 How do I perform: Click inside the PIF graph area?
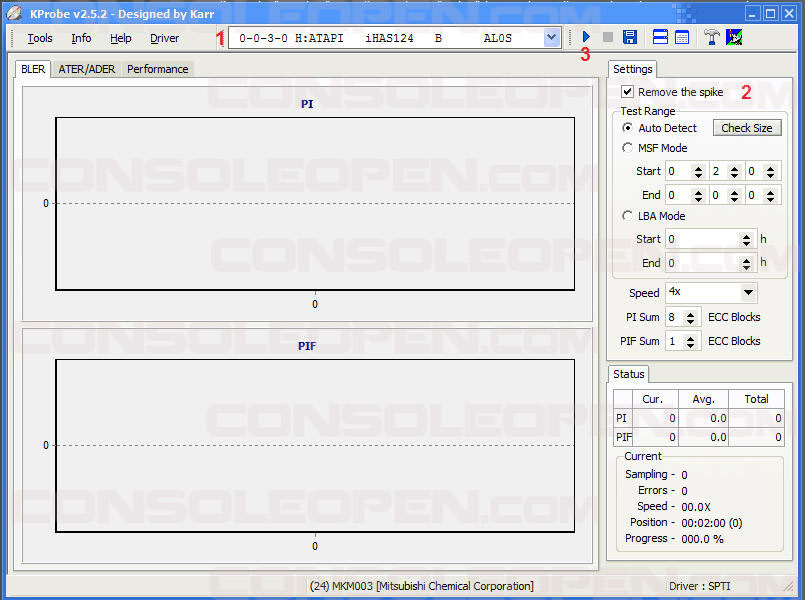pos(315,446)
